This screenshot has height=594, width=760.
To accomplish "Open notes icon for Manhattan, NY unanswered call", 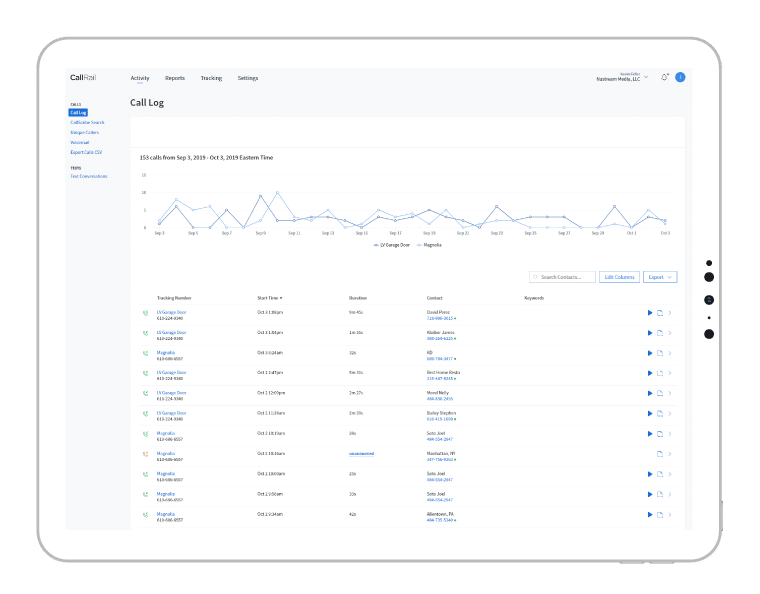I will tap(660, 454).
